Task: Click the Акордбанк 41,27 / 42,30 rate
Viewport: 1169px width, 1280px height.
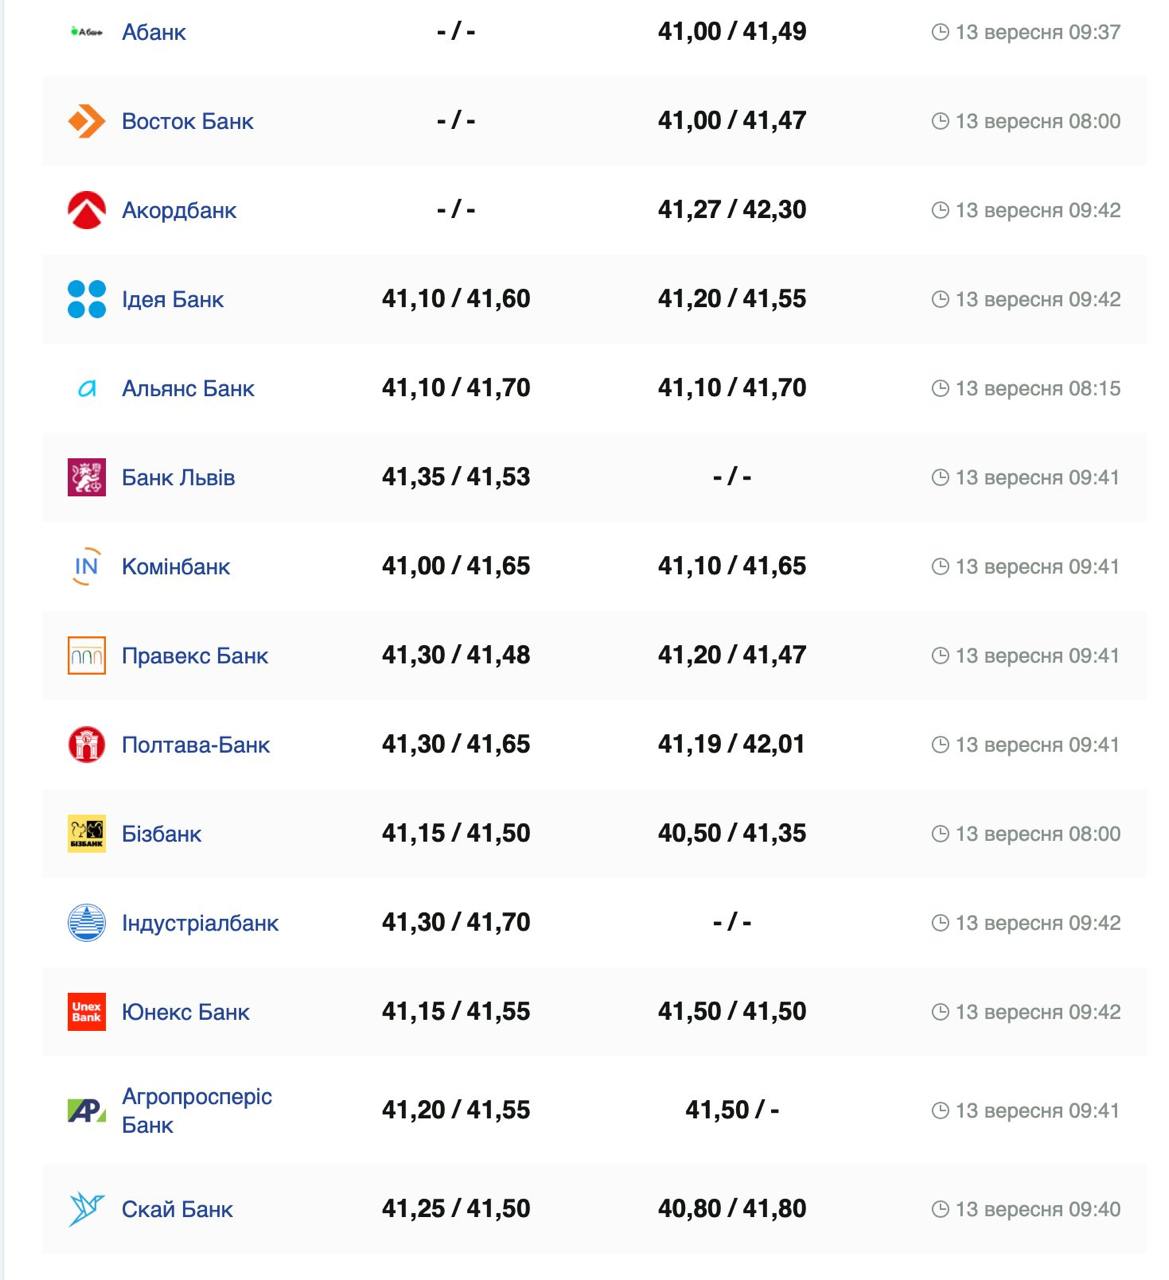Action: 732,210
